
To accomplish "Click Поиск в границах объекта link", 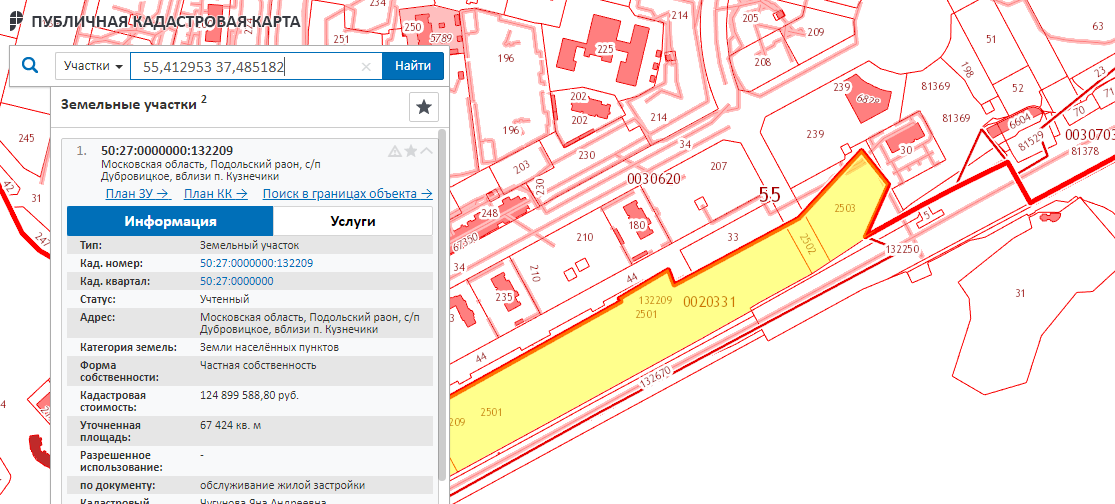I will pos(347,194).
